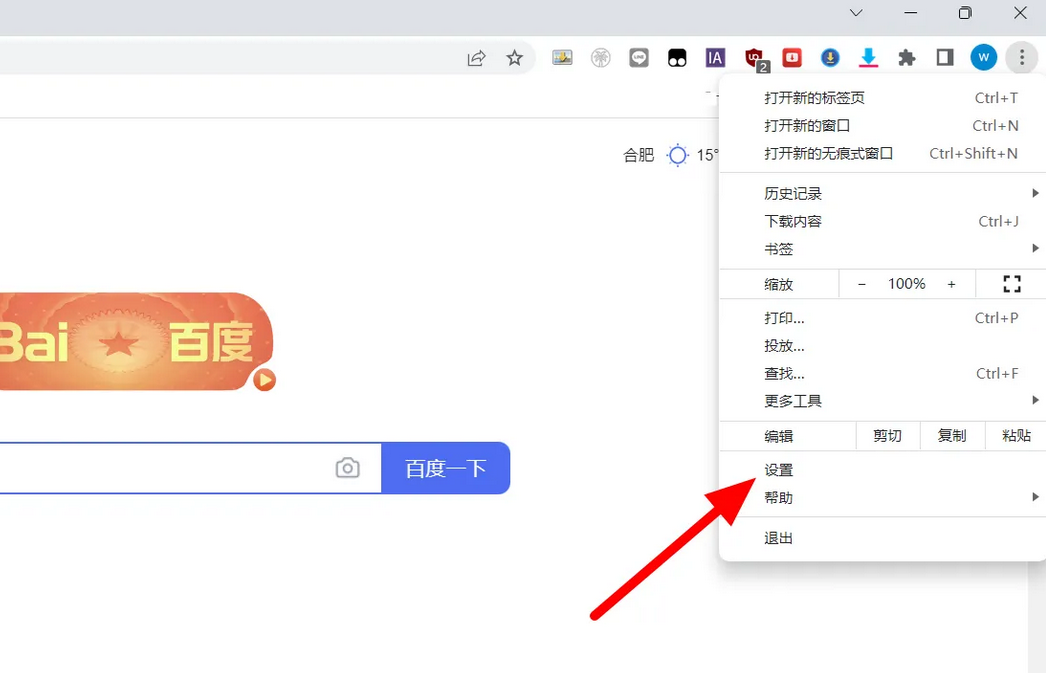Screen dimensions: 1046x673
Task: Click the 百度一下 search button
Action: 445,468
